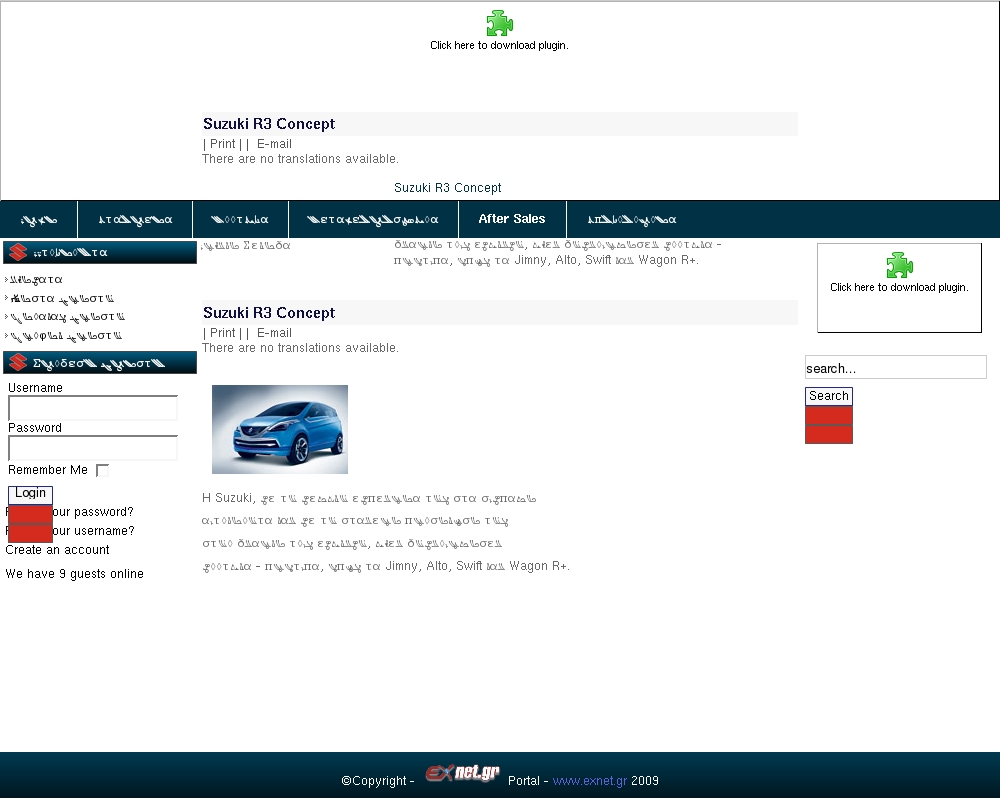
Task: Click the Print link under top article title
Action: pos(223,144)
